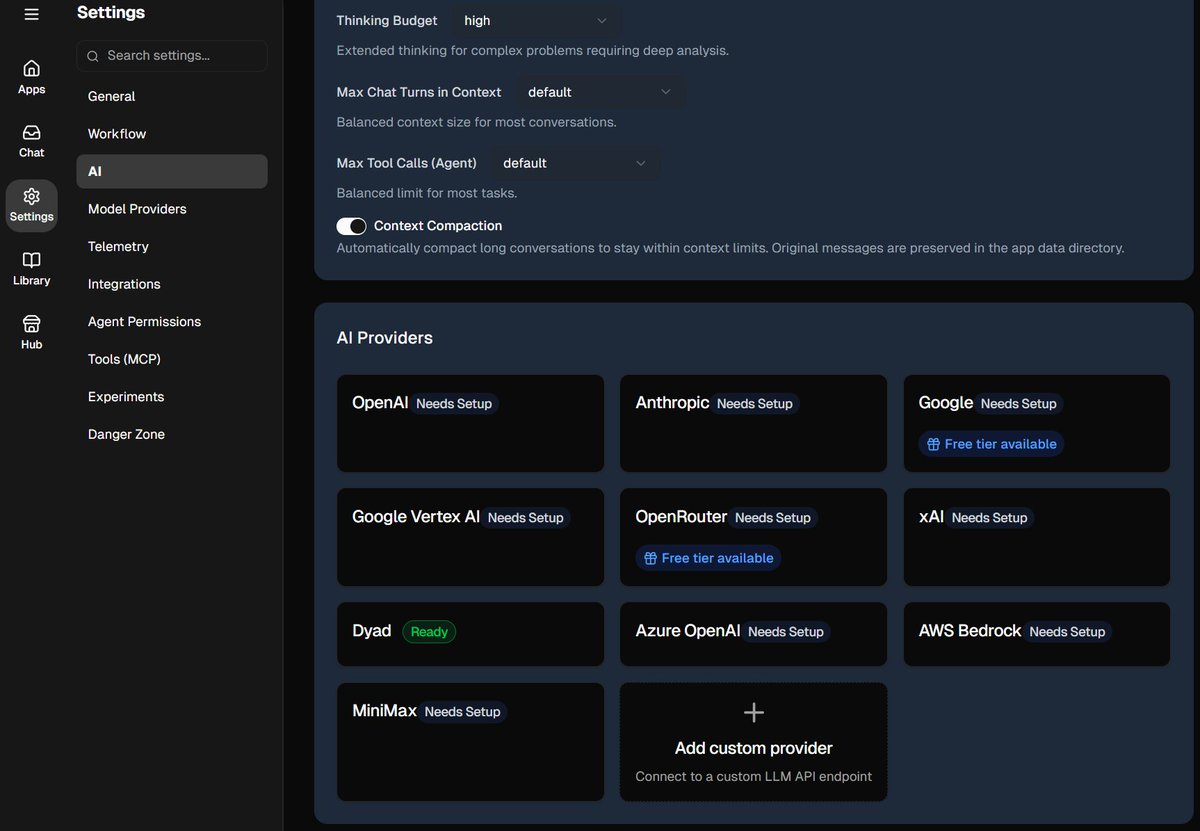1200x831 pixels.
Task: Click the gift icon on Google card
Action: pos(932,444)
